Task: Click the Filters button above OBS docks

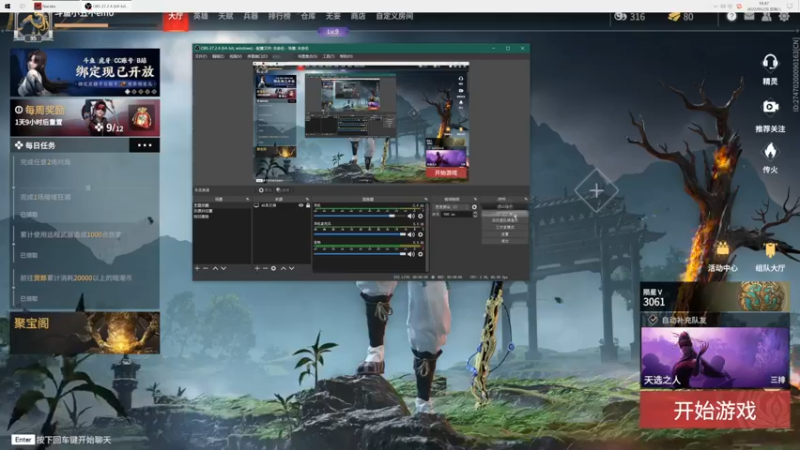Action: [283, 190]
